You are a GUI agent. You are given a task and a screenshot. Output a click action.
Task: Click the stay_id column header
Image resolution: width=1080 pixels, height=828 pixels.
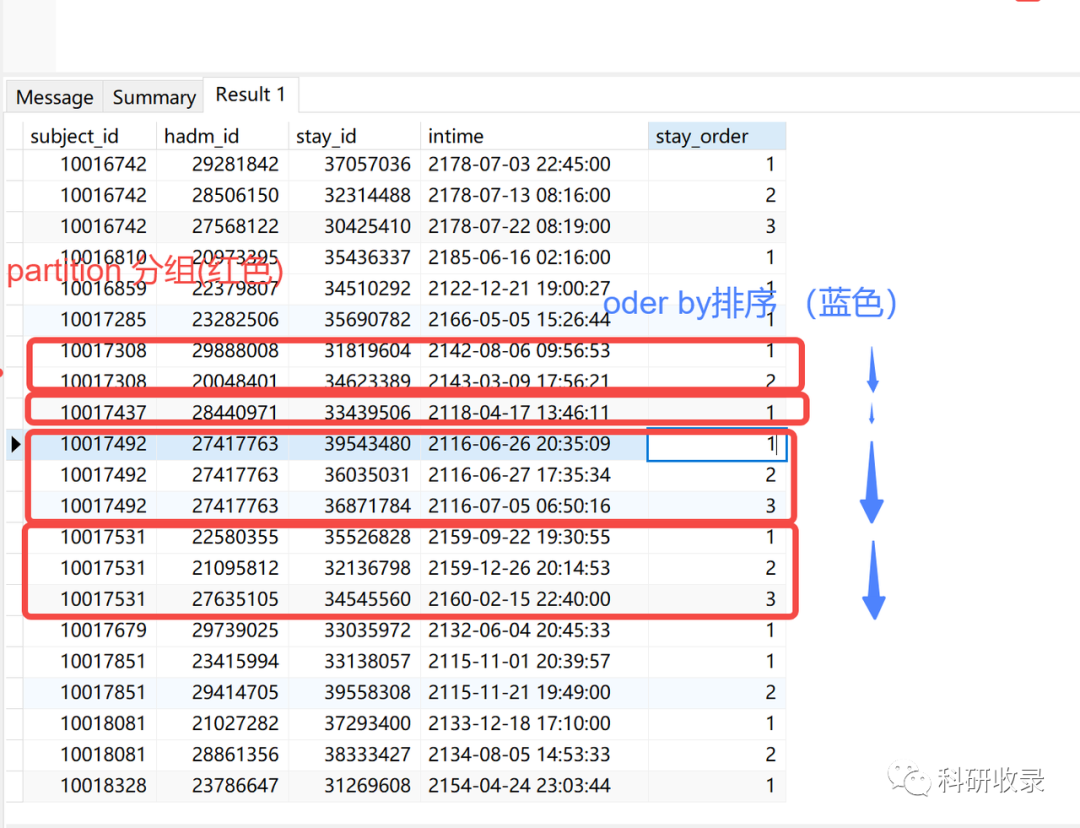[354, 136]
